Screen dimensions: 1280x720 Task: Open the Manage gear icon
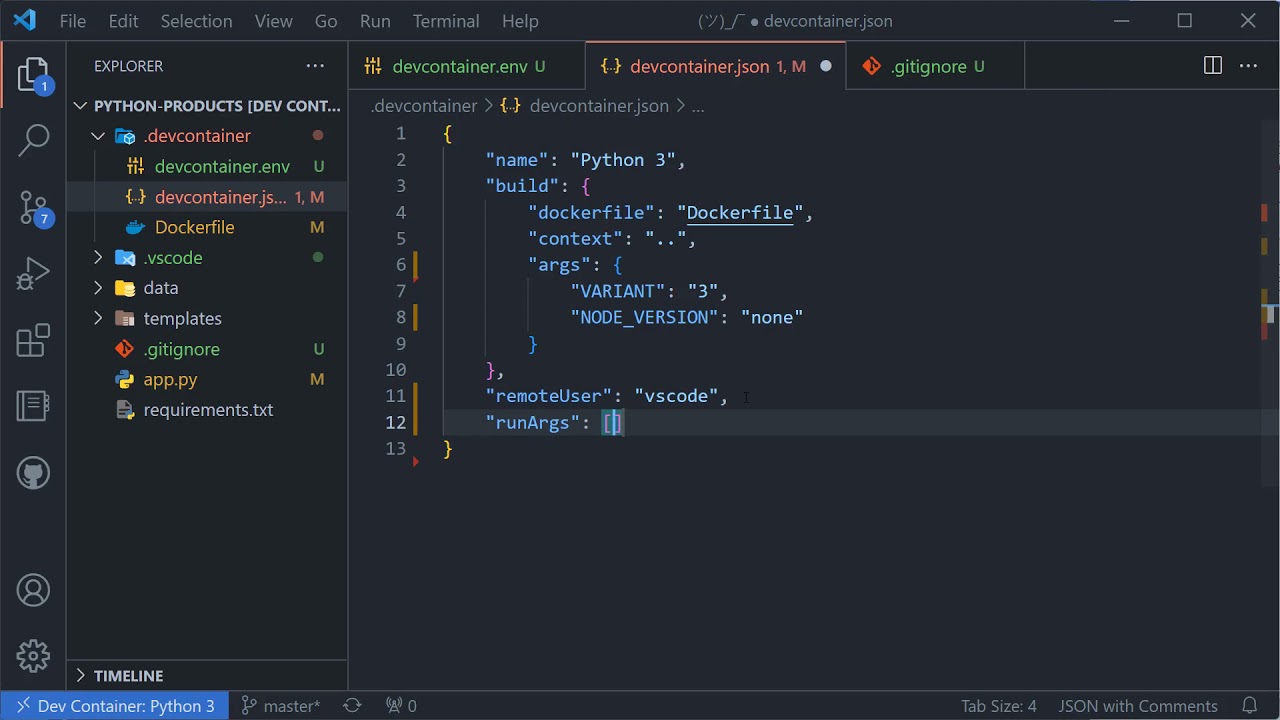coord(33,656)
